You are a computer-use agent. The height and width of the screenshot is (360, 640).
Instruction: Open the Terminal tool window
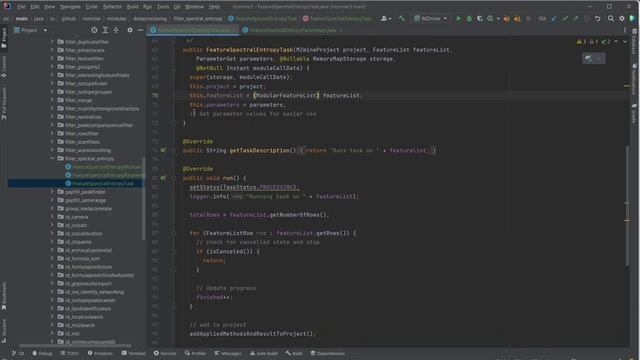click(x=133, y=353)
